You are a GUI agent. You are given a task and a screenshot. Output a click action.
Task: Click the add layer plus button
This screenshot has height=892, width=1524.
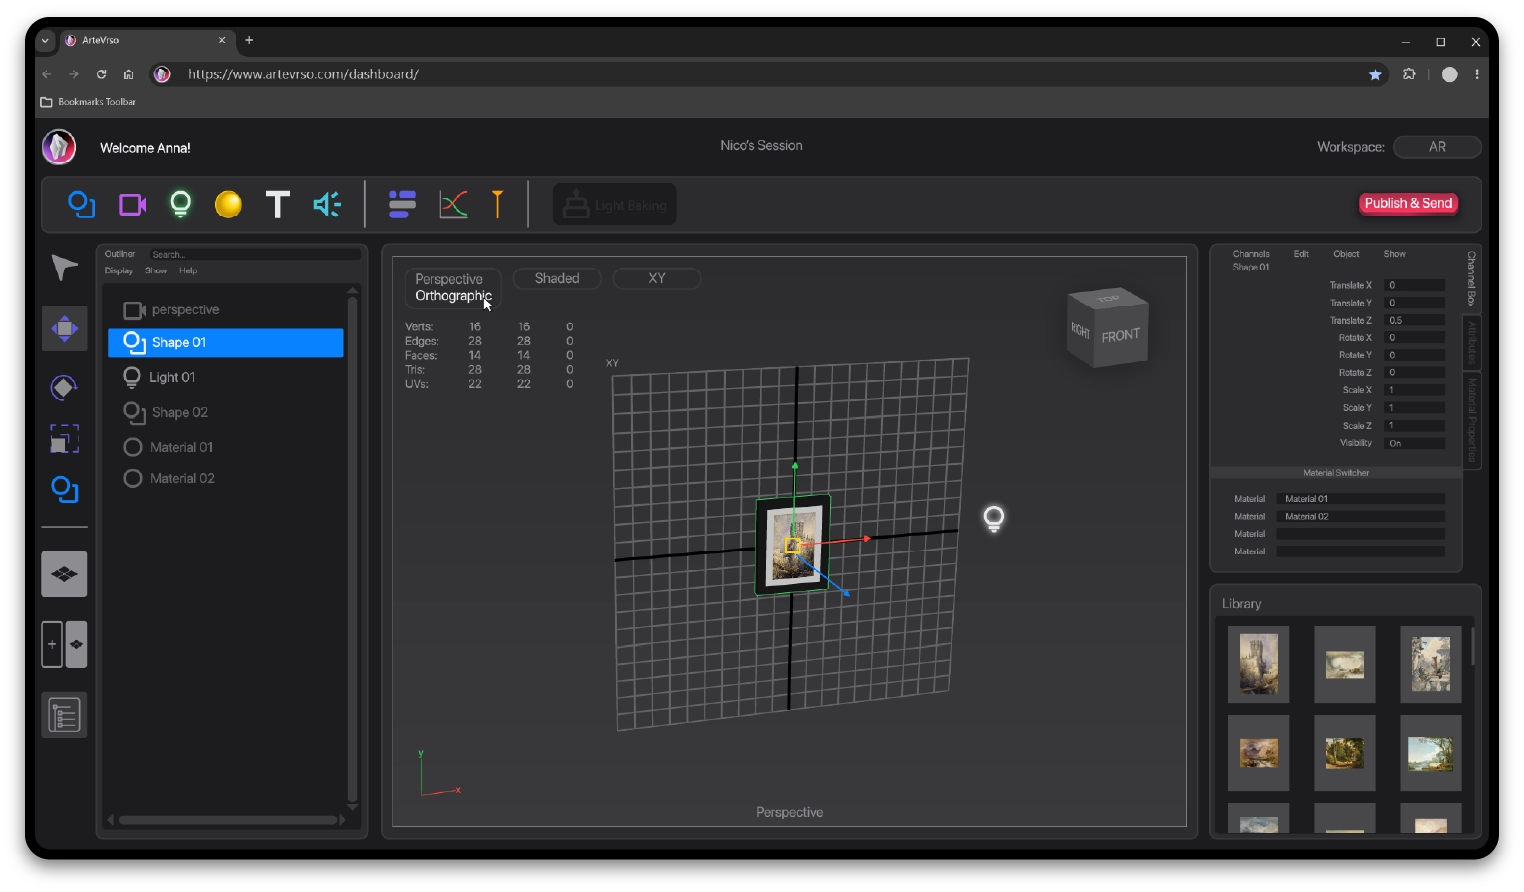[x=52, y=644]
